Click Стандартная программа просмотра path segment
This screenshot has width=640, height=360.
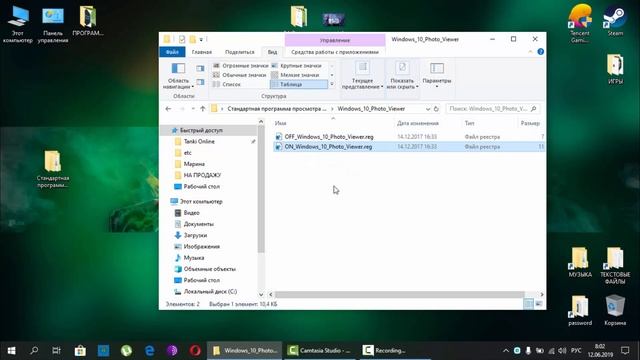277,109
